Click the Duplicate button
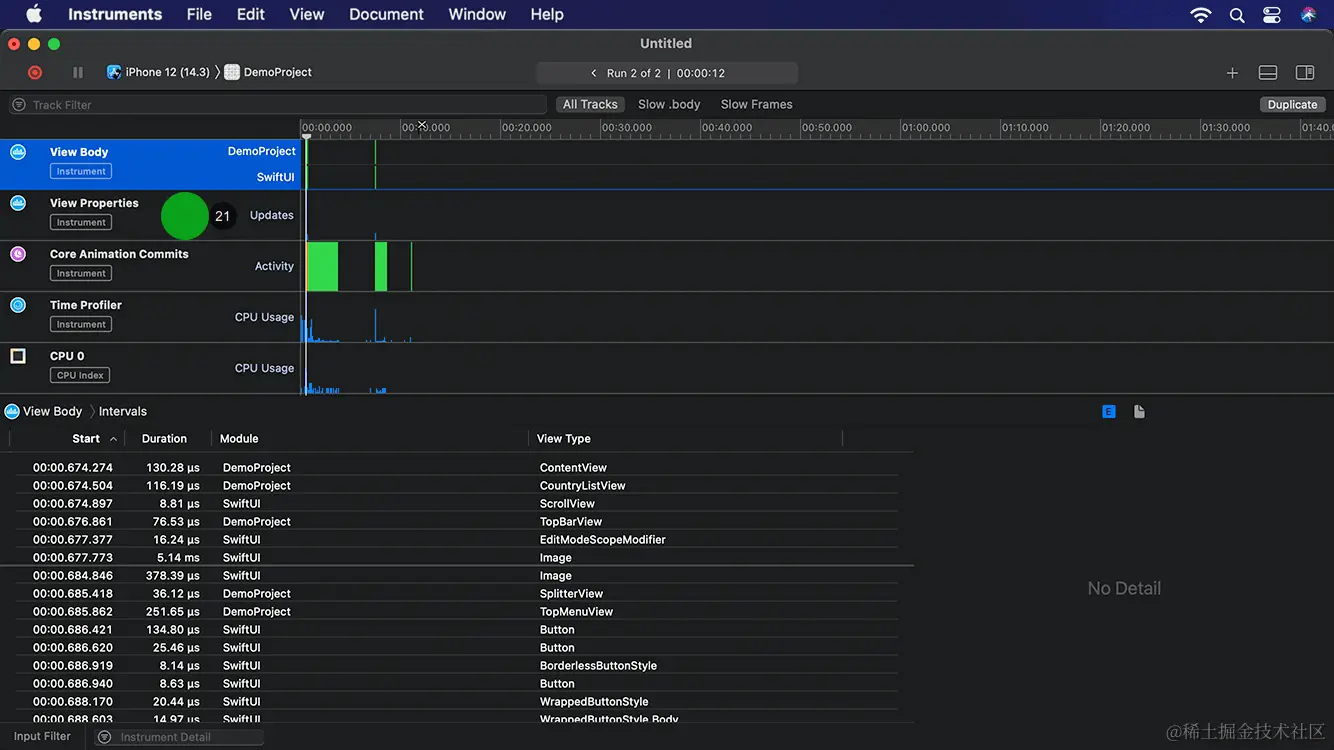Viewport: 1334px width, 750px height. [x=1293, y=104]
